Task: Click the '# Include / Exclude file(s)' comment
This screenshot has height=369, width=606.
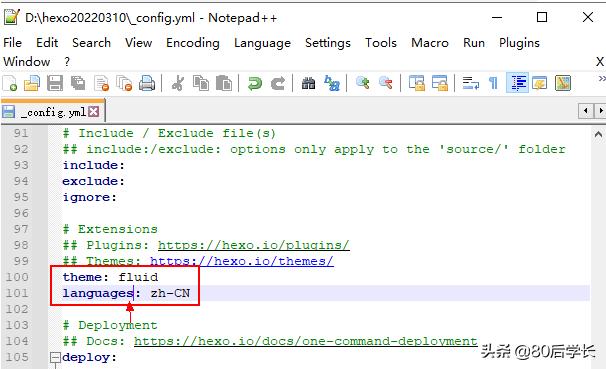Action: click(169, 133)
